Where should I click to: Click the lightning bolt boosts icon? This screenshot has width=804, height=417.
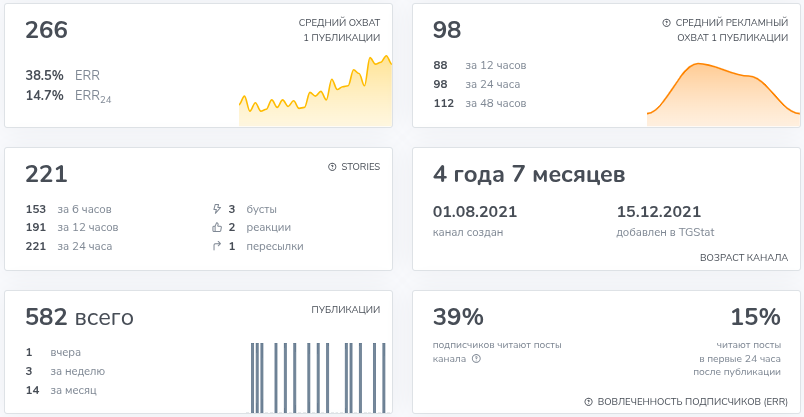(x=216, y=209)
